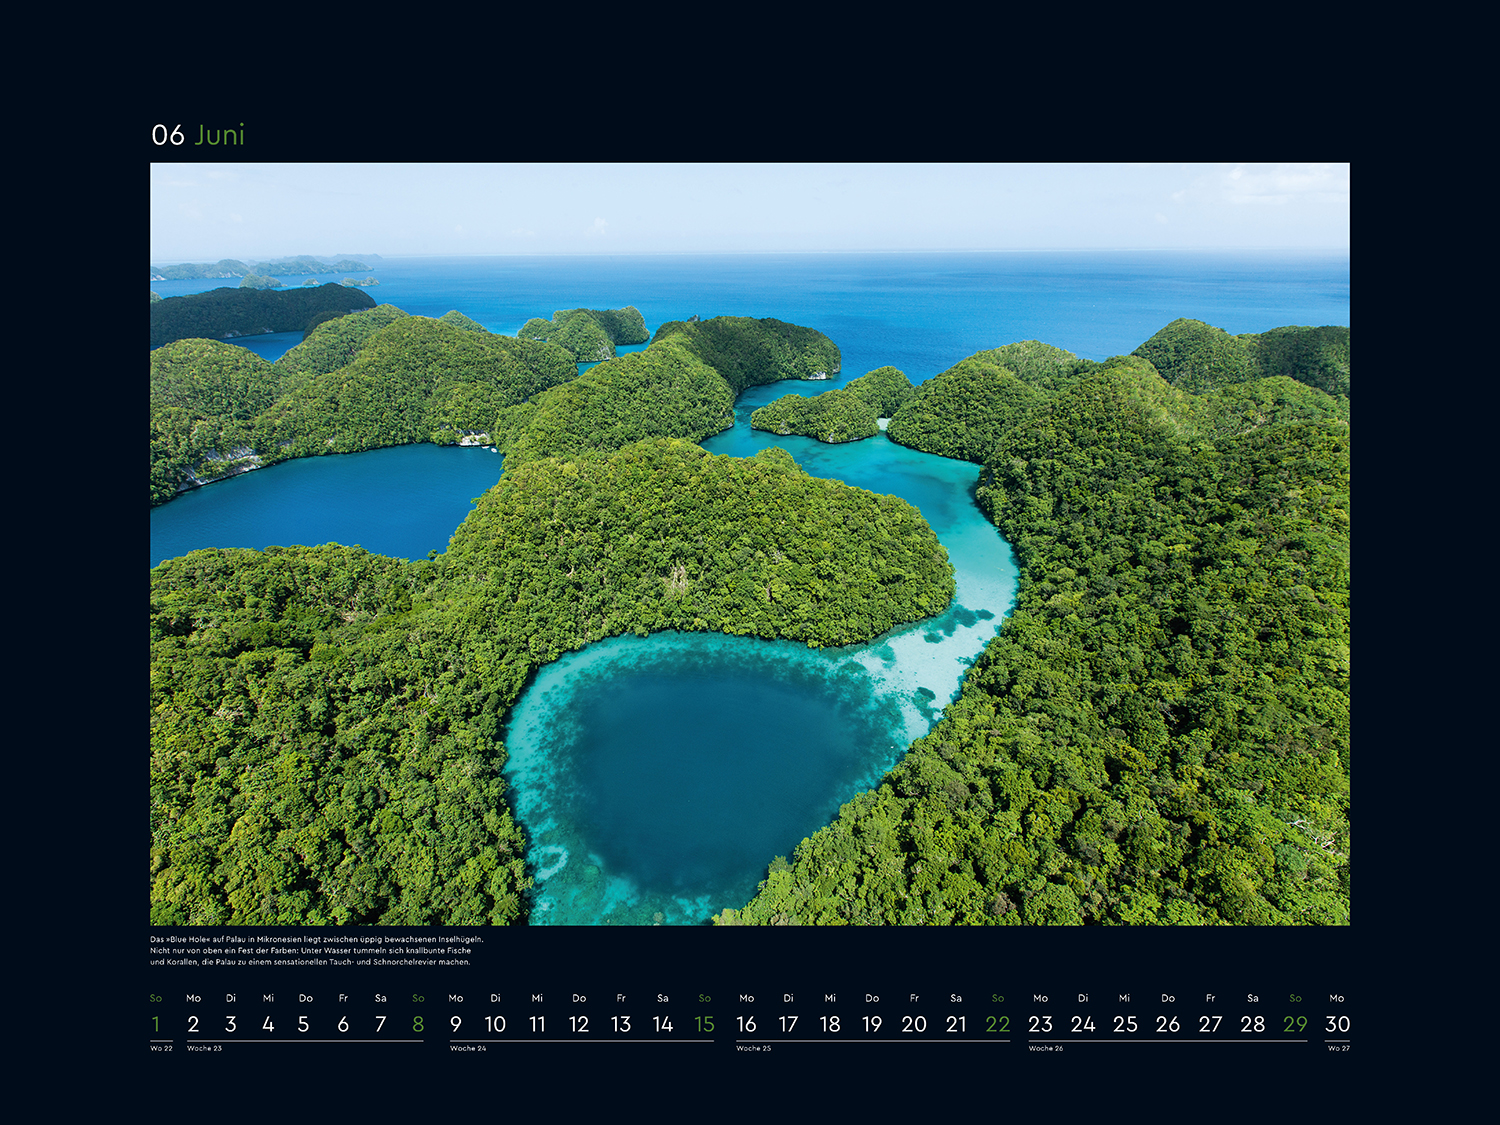Click the 'Woche 26' week label

coord(1045,1048)
